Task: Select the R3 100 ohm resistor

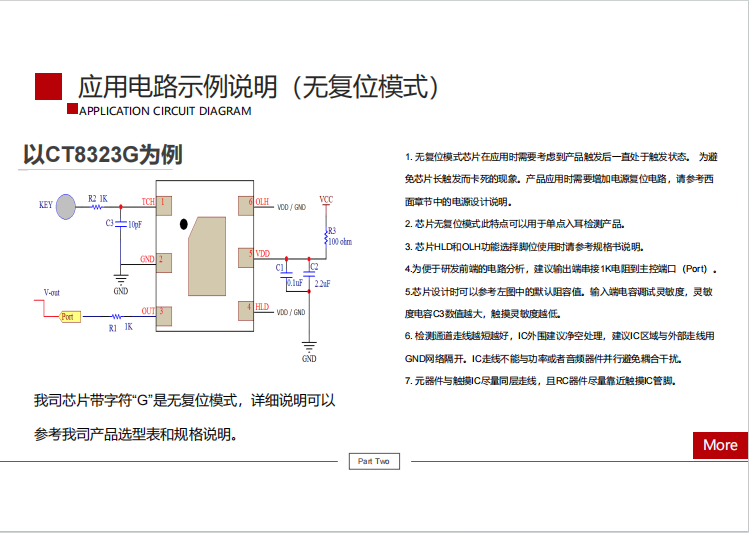Action: 325,237
